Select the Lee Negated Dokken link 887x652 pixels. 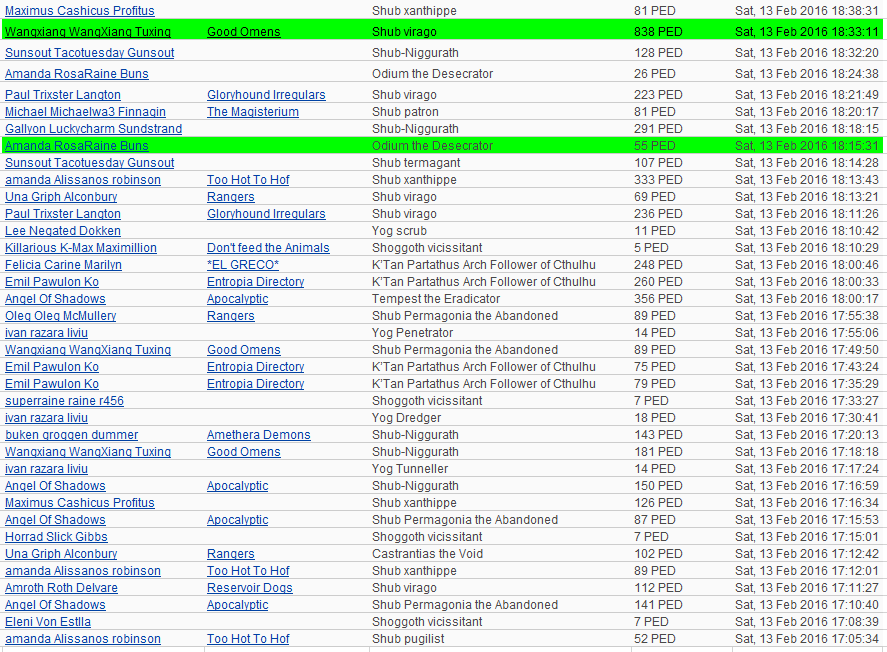click(x=62, y=231)
